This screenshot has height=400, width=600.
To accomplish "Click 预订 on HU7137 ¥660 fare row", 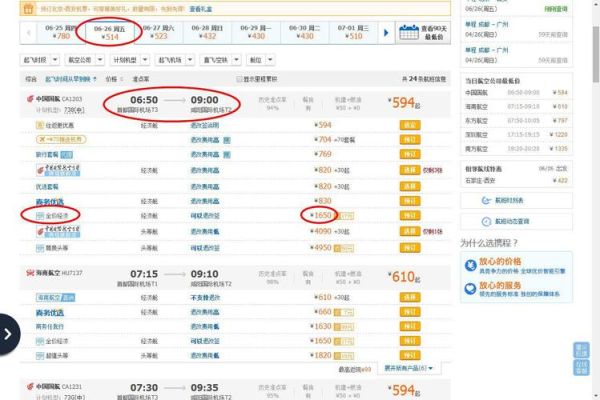I will point(410,312).
